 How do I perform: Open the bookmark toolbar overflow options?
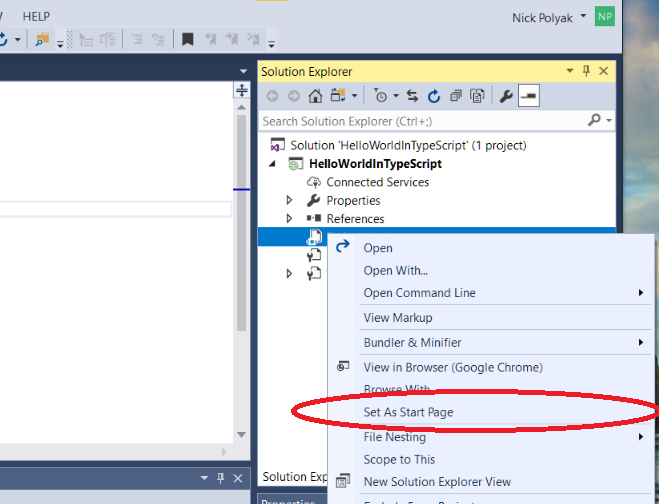pyautogui.click(x=272, y=44)
